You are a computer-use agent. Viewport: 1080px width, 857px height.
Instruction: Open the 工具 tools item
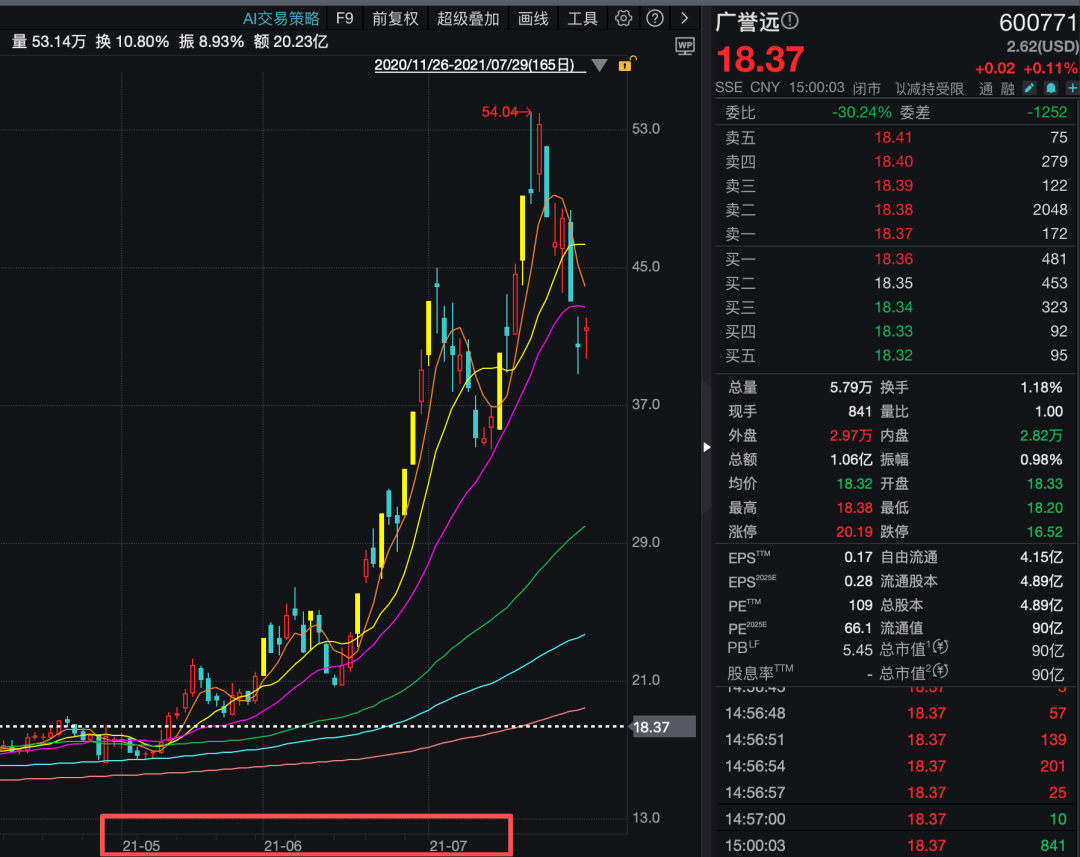coord(582,18)
